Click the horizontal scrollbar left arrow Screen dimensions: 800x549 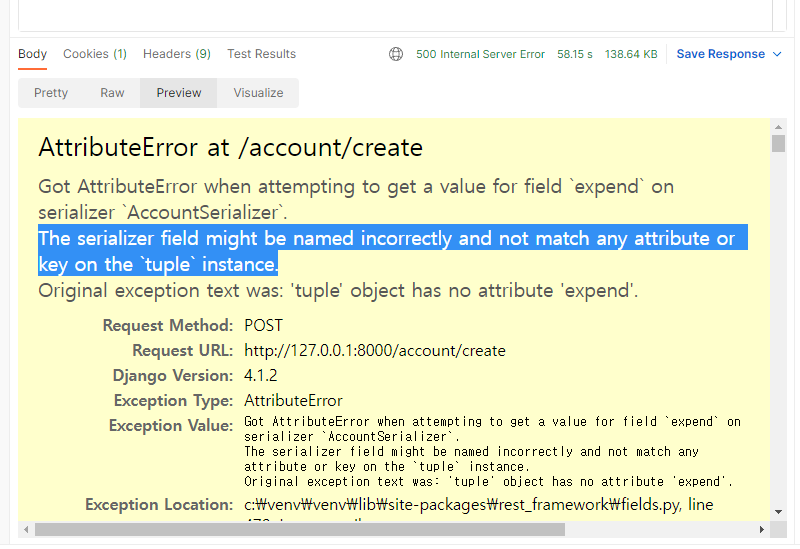[x=26, y=530]
